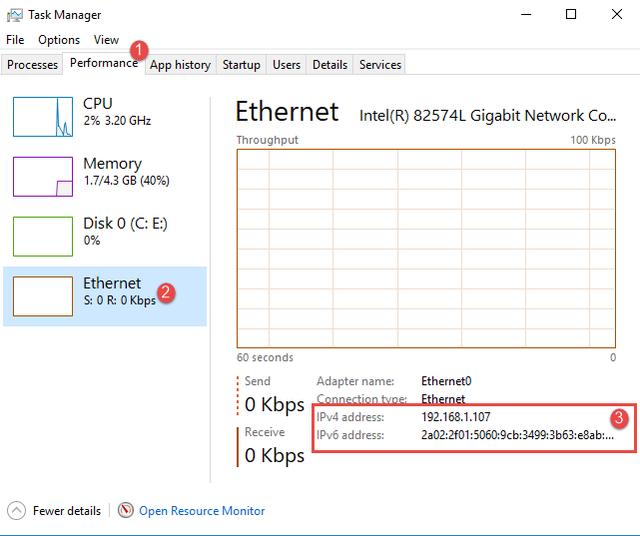Open the View menu

[x=106, y=40]
